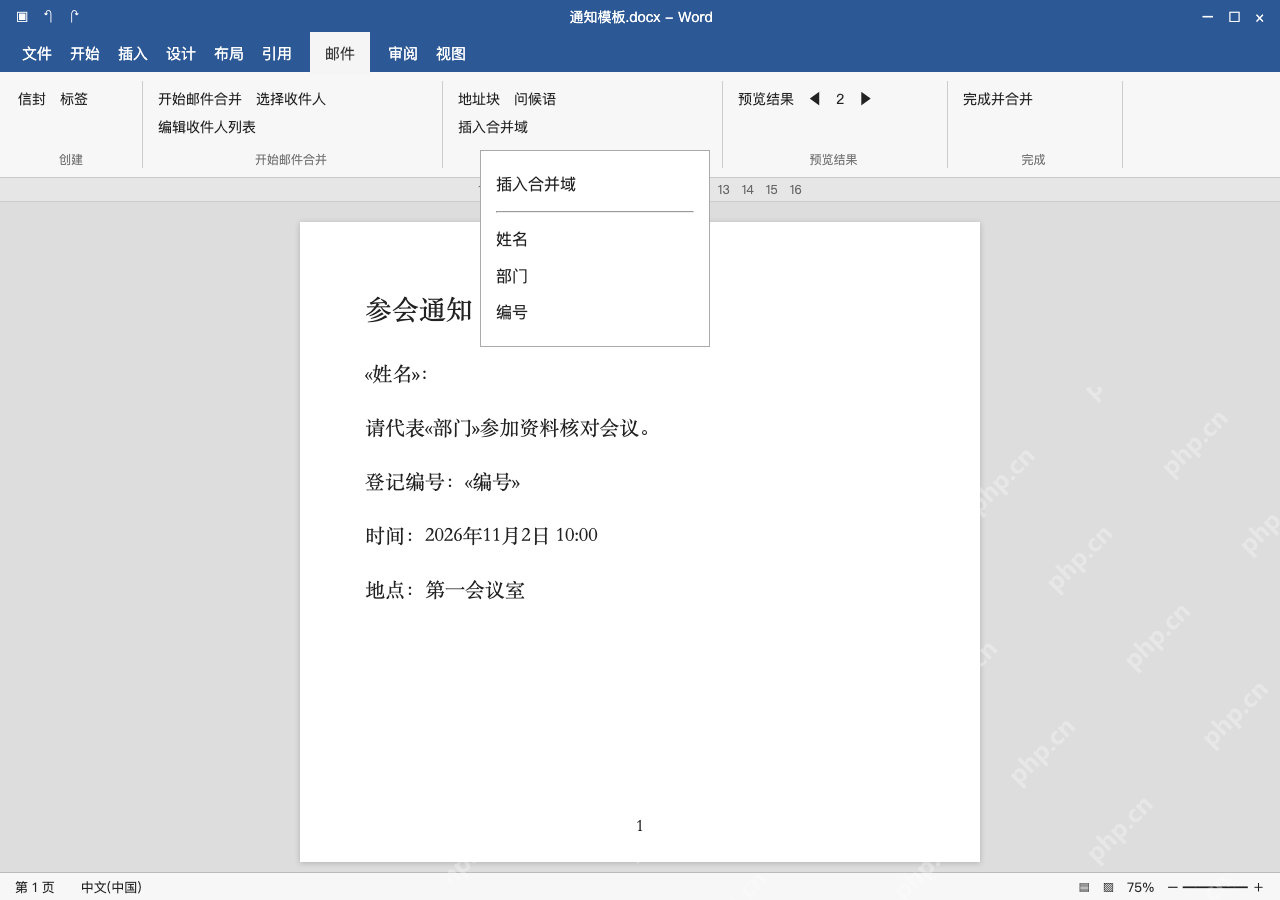
Task: Open the 引用 ribbon tab
Action: [277, 53]
